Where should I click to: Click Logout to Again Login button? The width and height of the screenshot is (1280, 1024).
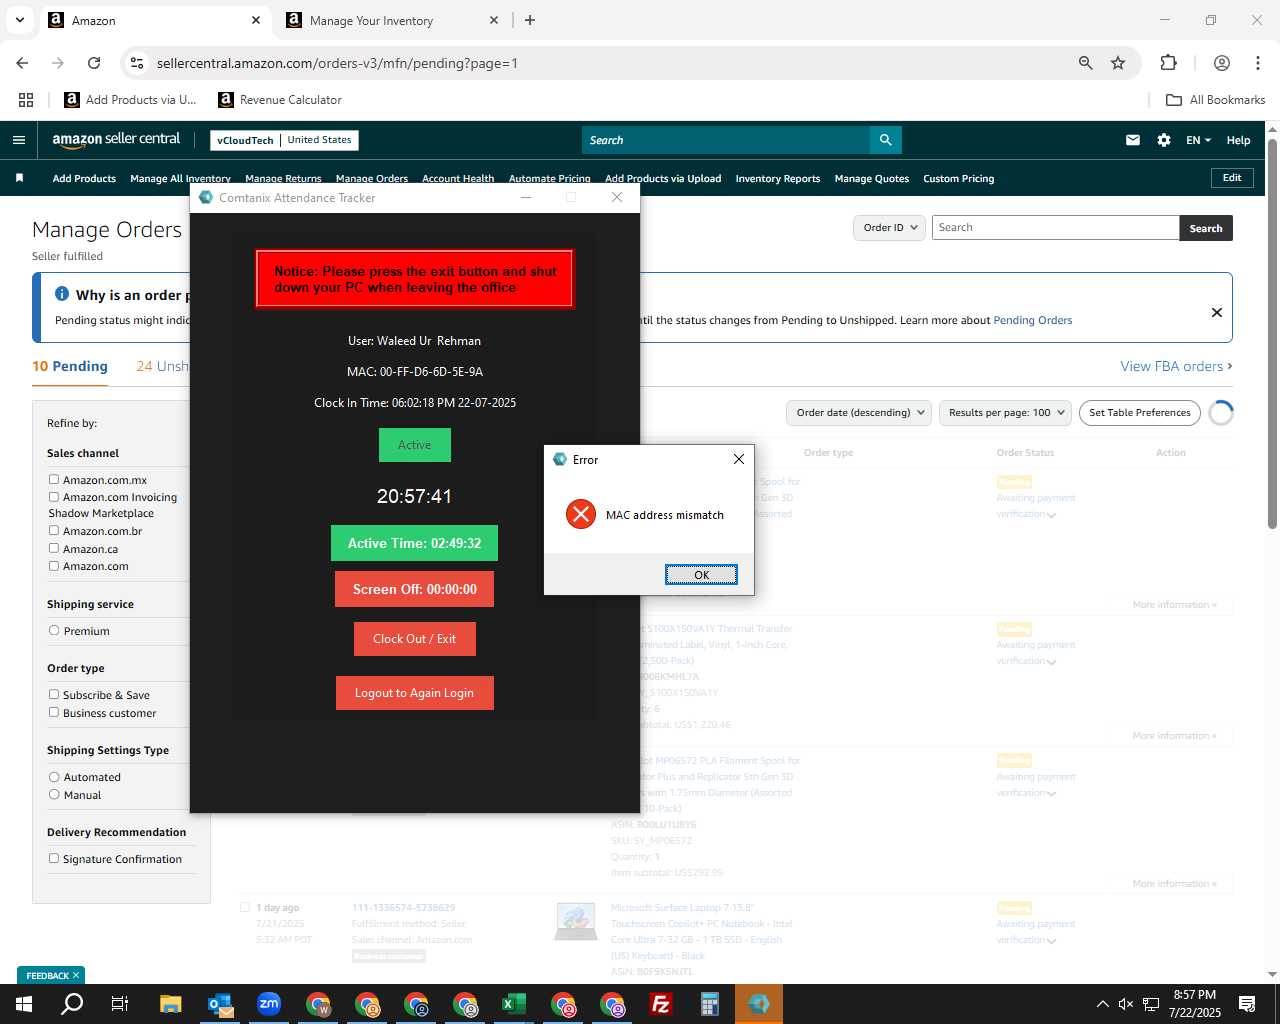[x=415, y=693]
